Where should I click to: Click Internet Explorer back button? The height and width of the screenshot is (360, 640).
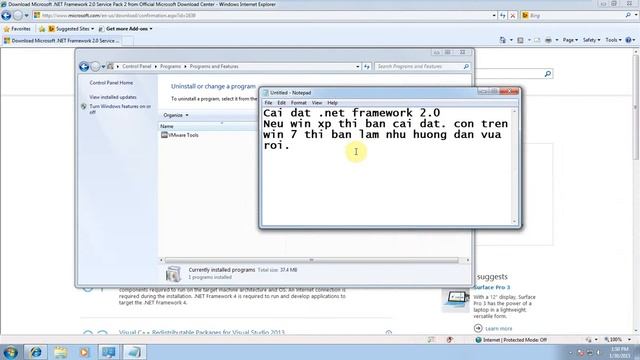[x=6, y=16]
